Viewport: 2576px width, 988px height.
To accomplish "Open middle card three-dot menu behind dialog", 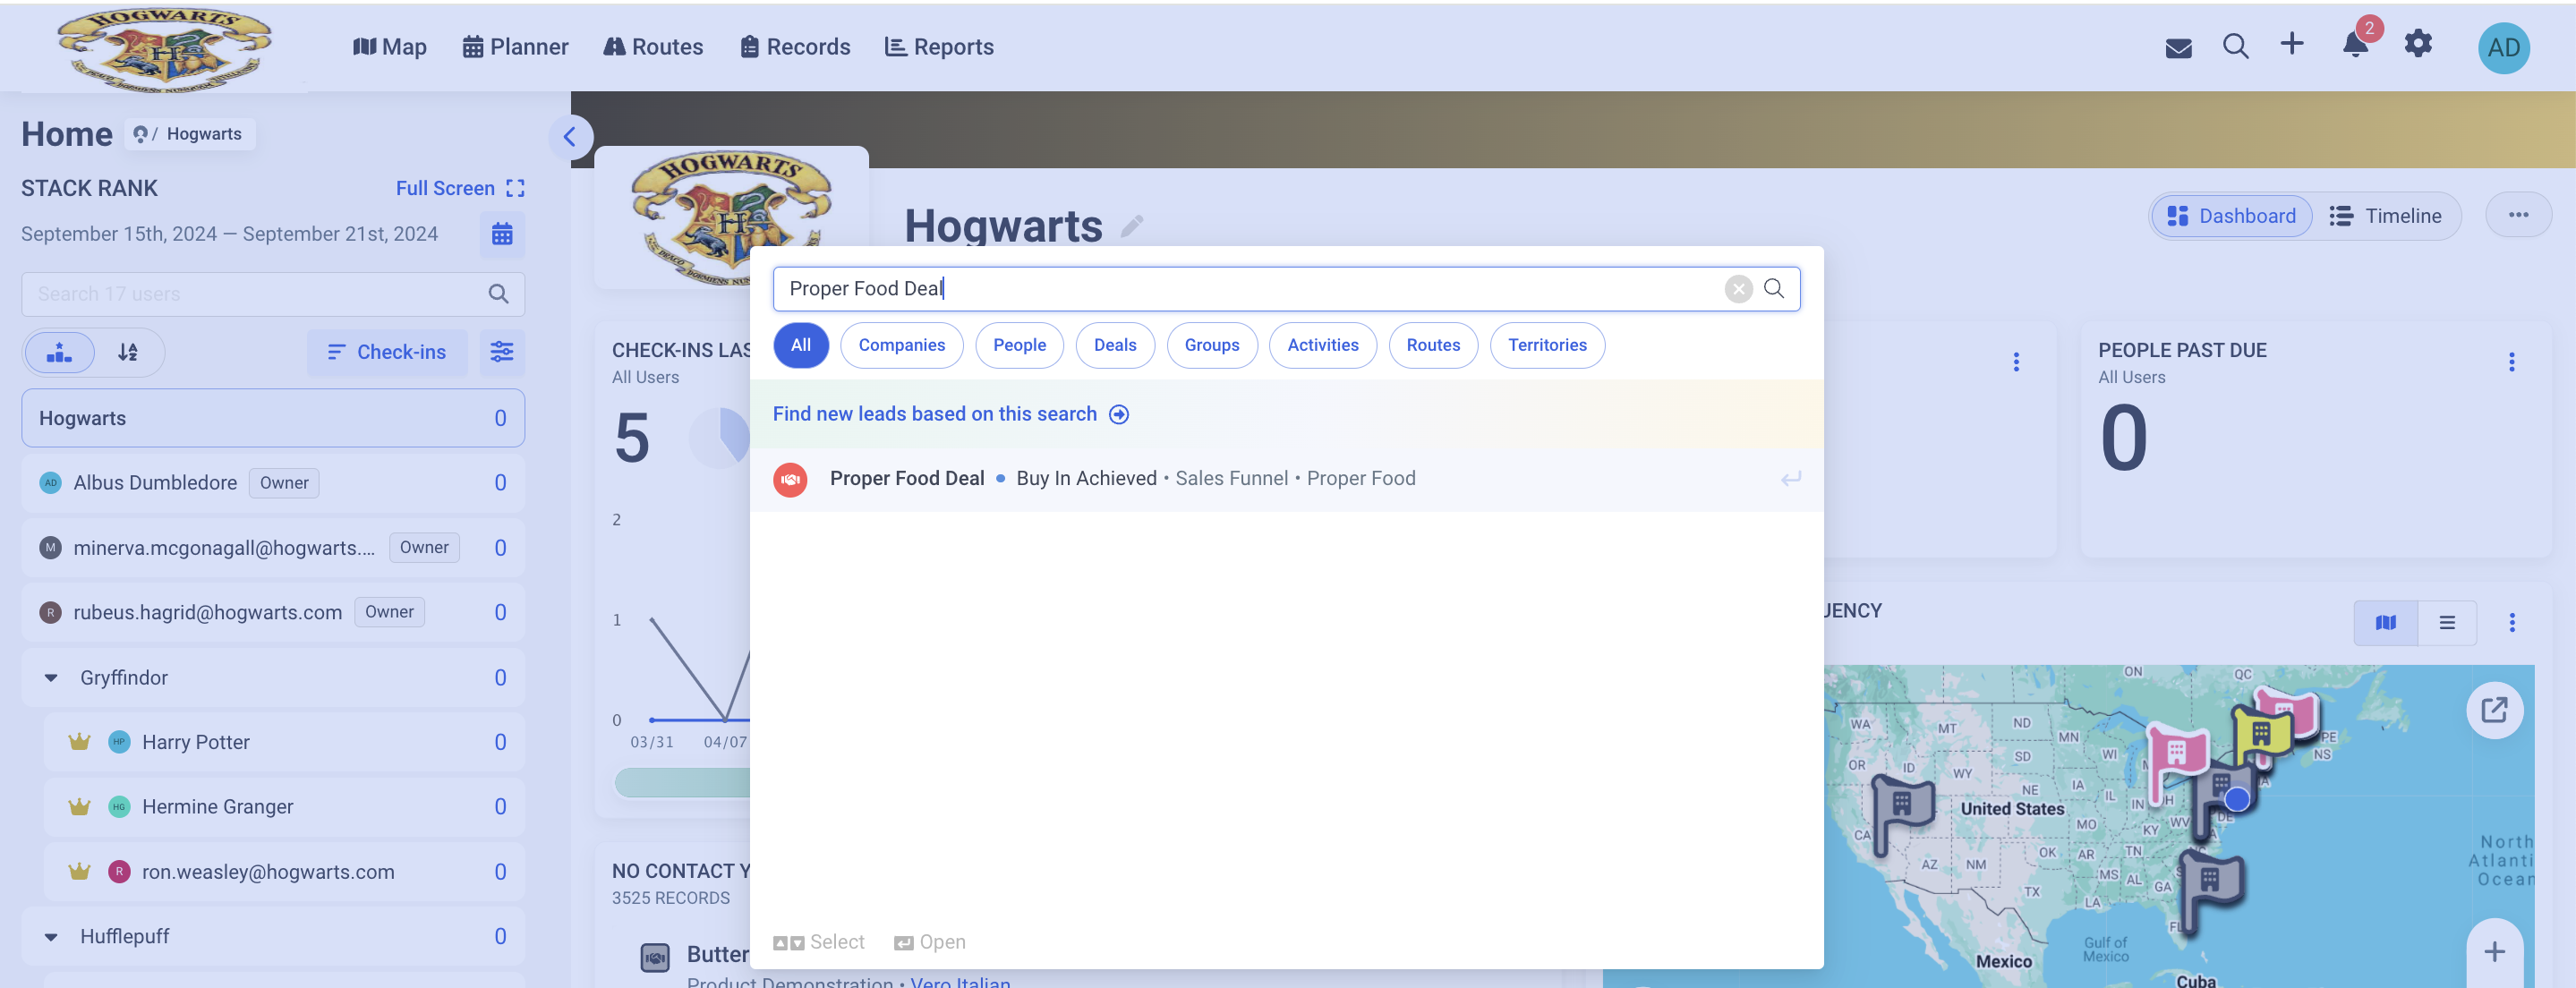I will click(2016, 362).
